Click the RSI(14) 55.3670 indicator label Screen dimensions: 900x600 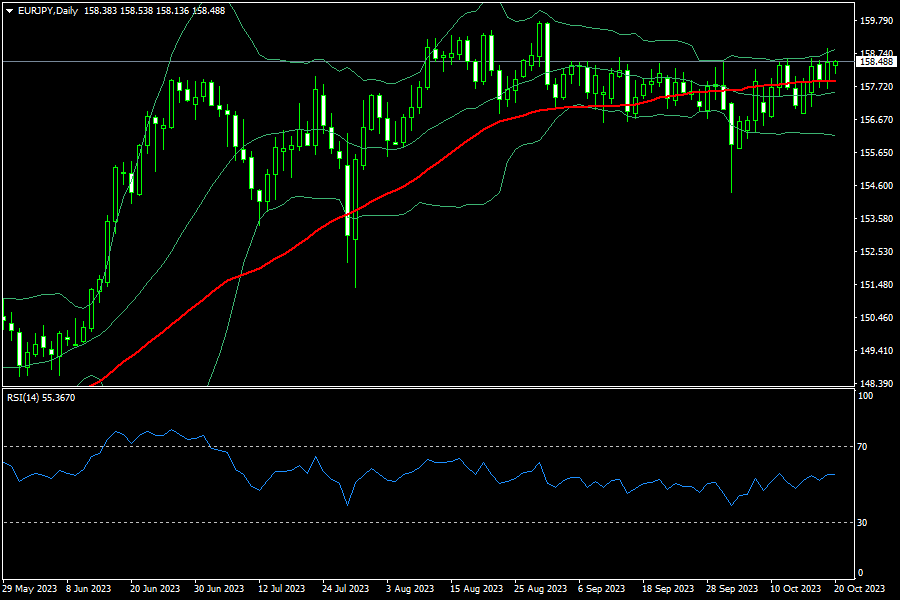(41, 397)
